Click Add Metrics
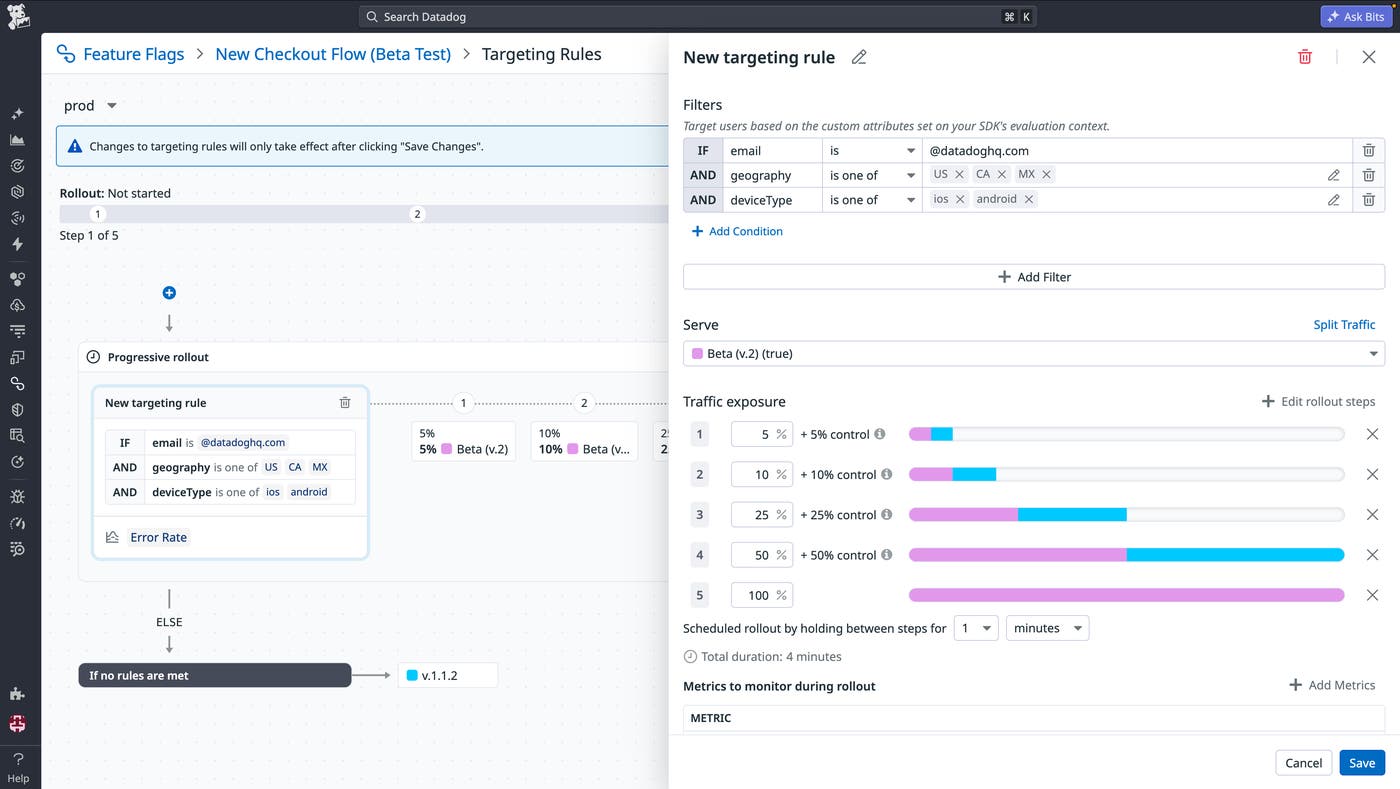The image size is (1400, 789). tap(1331, 685)
